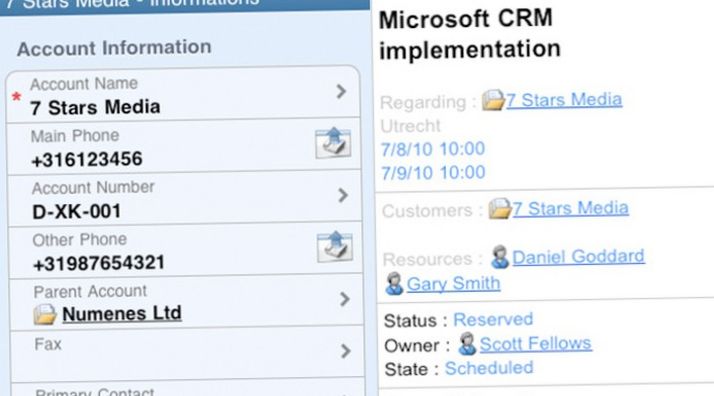The width and height of the screenshot is (714, 396).
Task: Click folder icon beside Numenes Ltd
Action: pyautogui.click(x=45, y=315)
